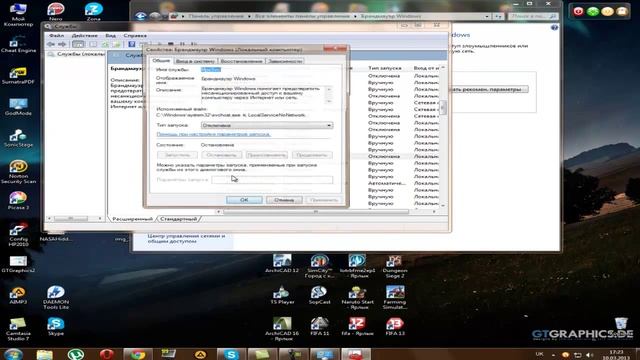Open GodMode desktop icon
The height and width of the screenshot is (360, 640).
pyautogui.click(x=18, y=107)
